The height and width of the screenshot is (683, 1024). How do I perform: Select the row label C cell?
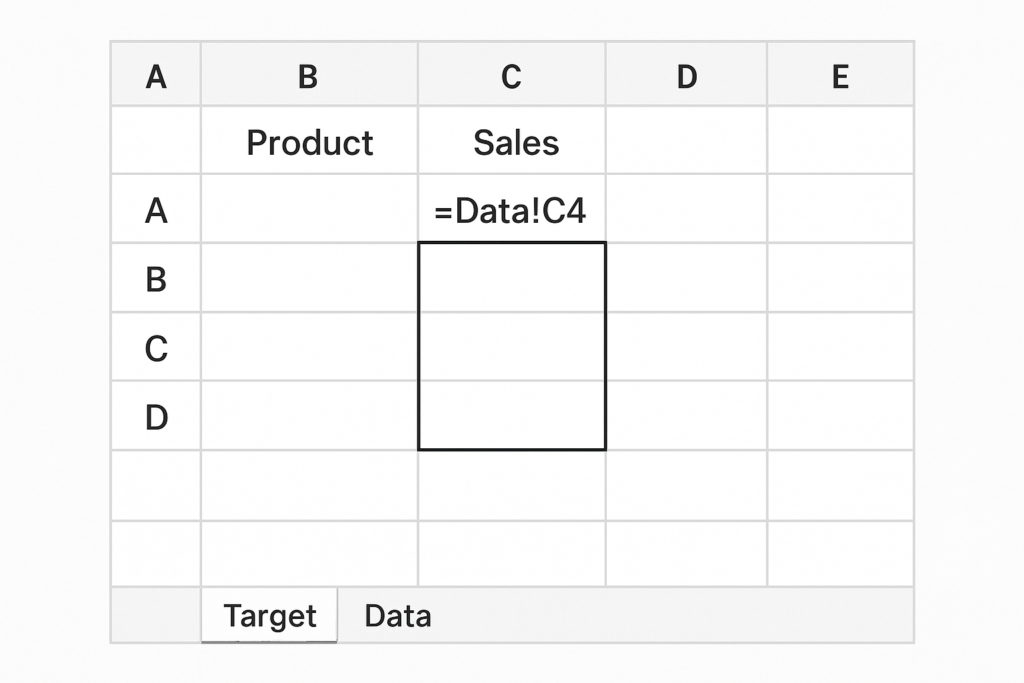tap(156, 347)
